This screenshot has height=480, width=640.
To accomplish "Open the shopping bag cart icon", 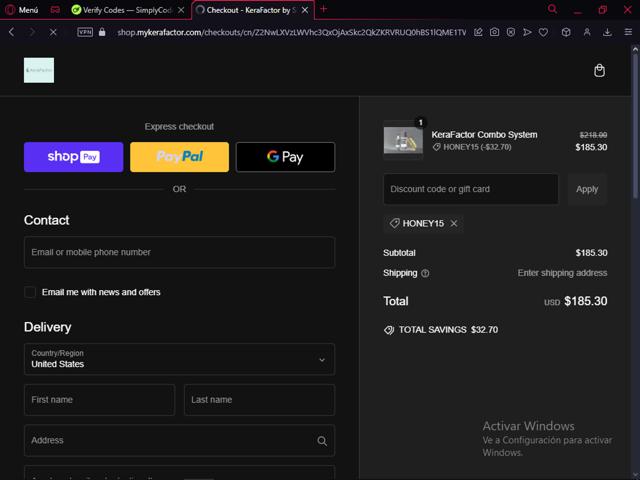I will pos(599,70).
